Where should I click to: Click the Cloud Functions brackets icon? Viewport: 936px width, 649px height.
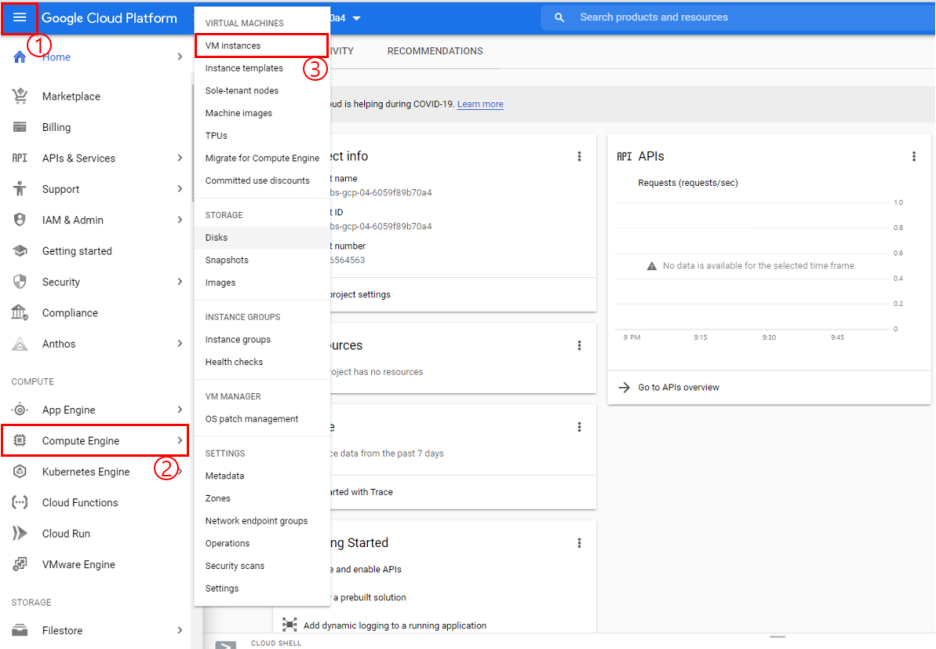click(x=20, y=503)
